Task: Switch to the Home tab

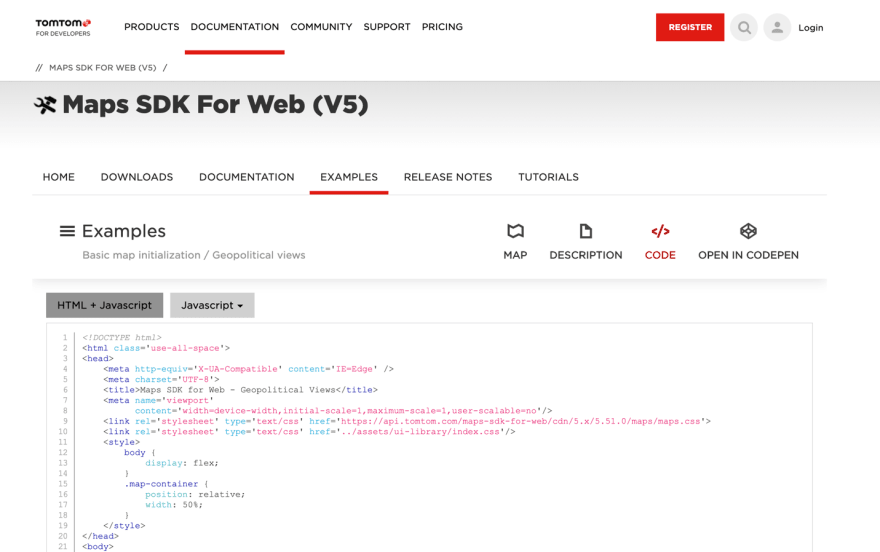Action: coord(58,177)
